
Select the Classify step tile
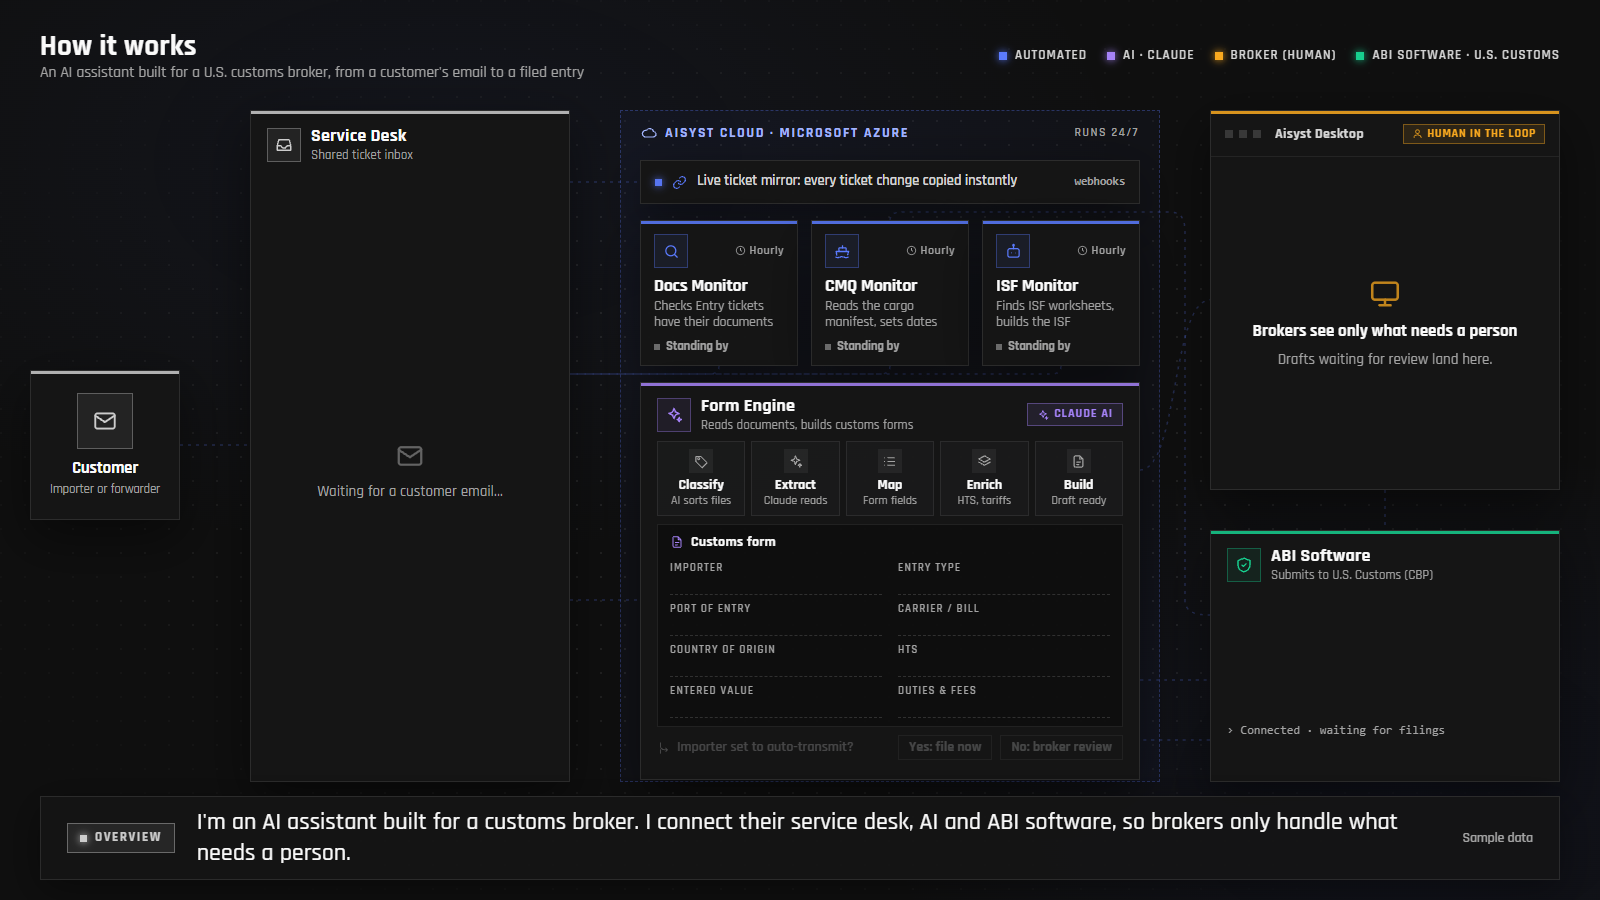tap(701, 478)
